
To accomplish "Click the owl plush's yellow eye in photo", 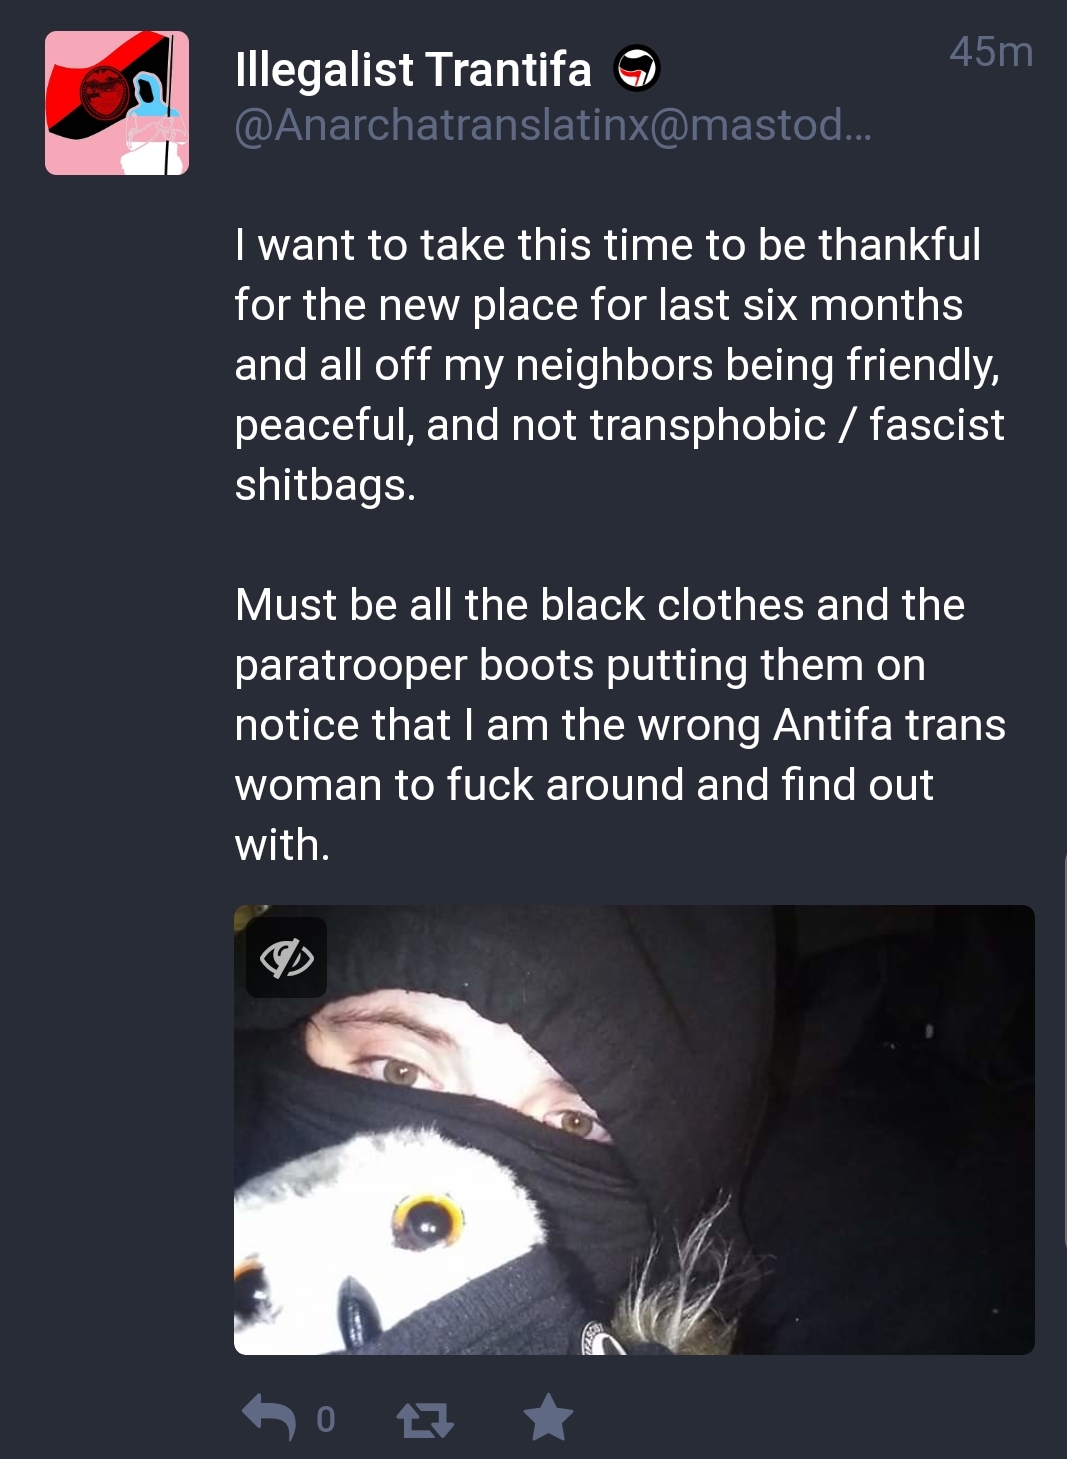I will coord(429,1220).
